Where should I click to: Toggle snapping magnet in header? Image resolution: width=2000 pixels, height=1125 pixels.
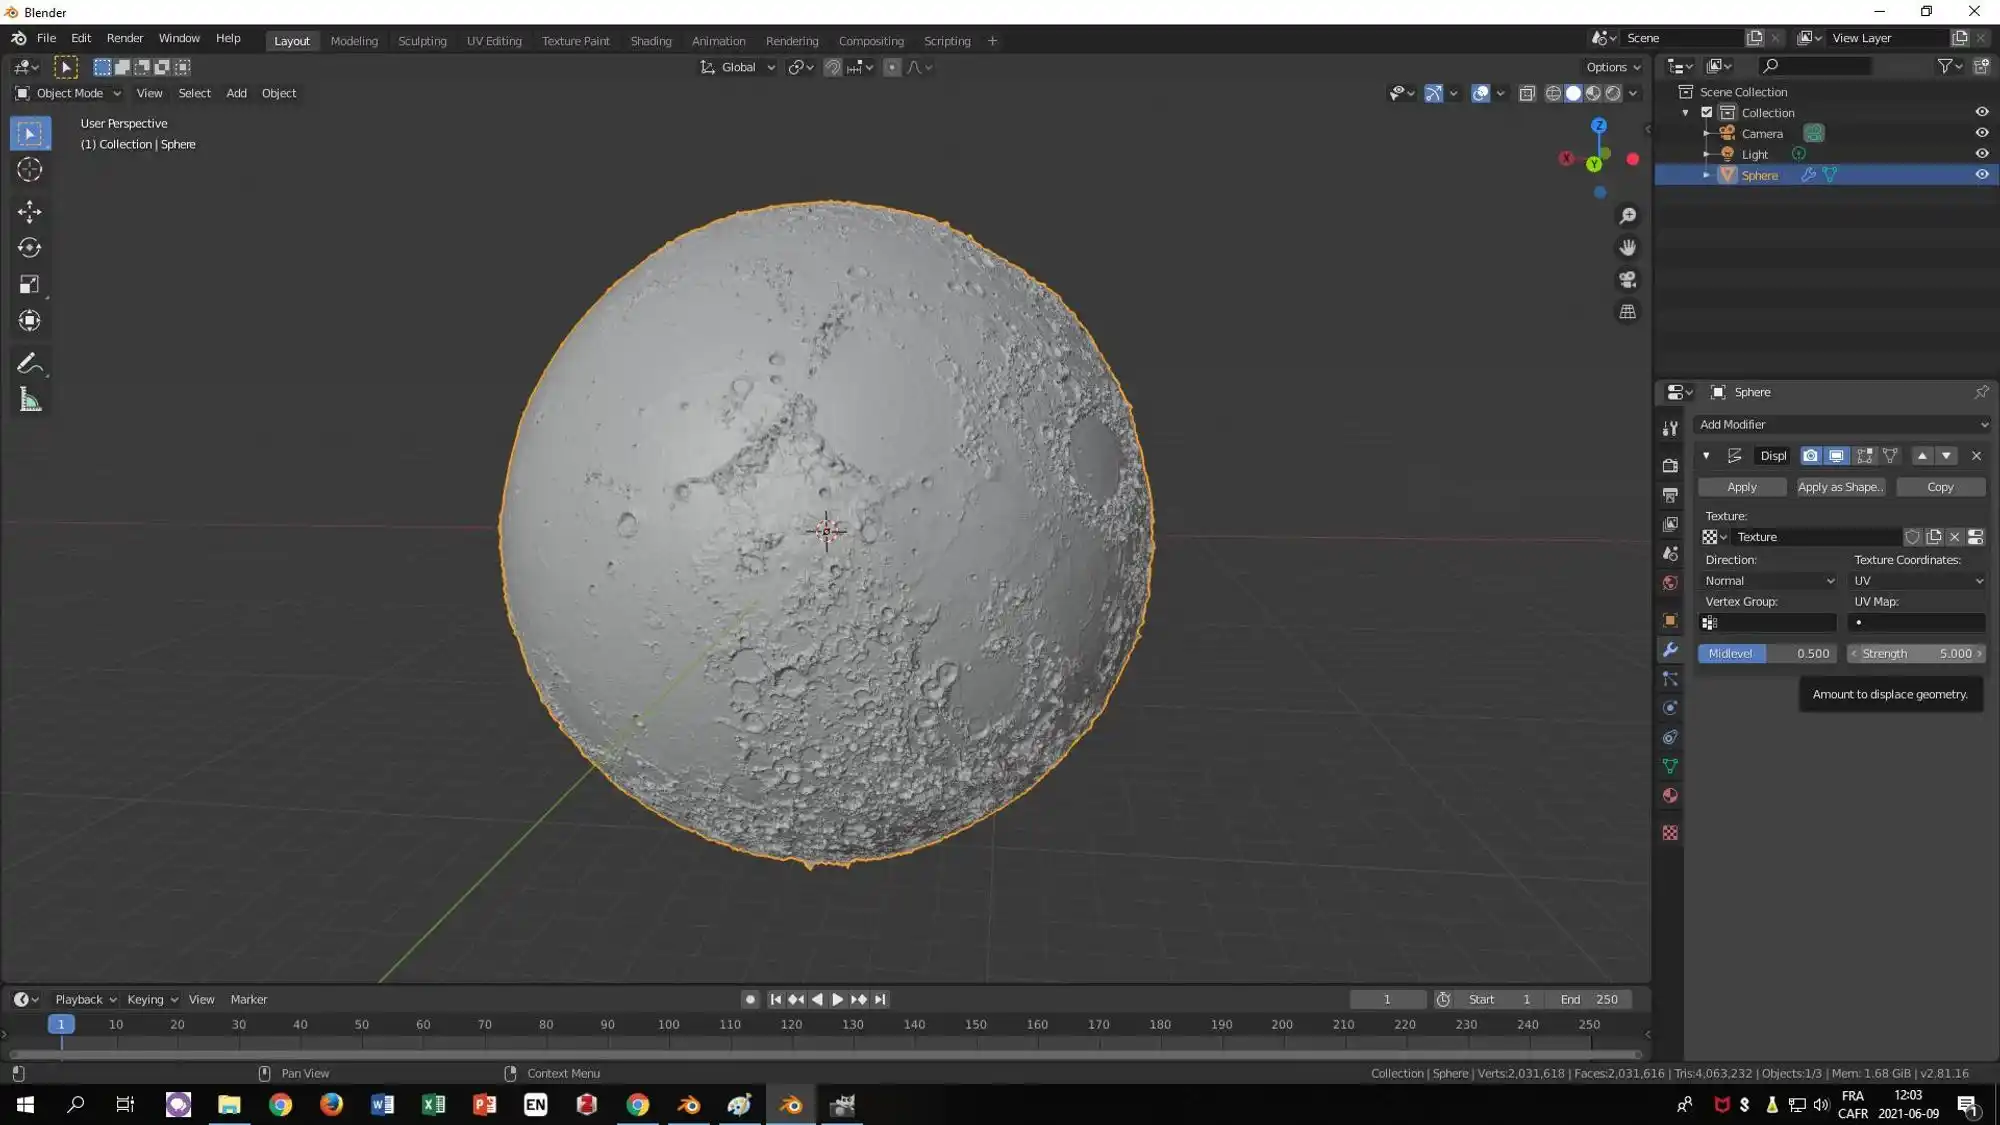click(x=832, y=67)
